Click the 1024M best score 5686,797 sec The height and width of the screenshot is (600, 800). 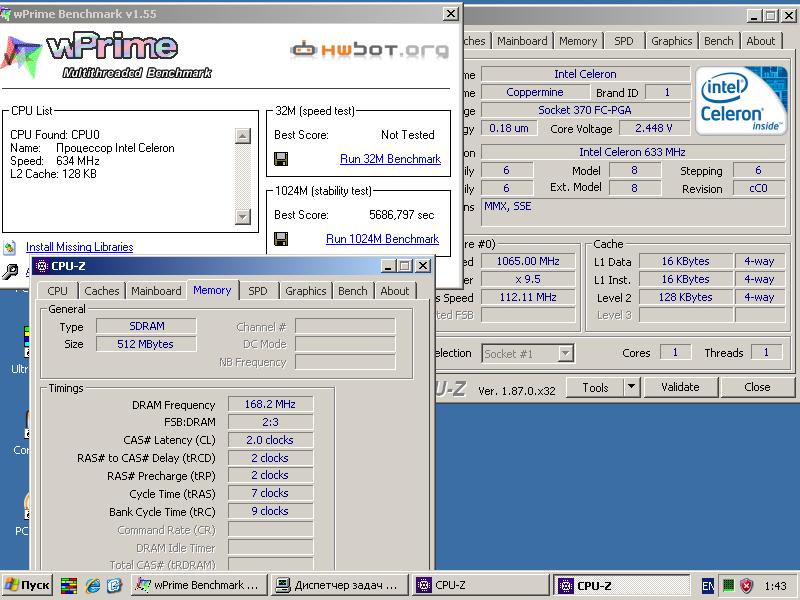pyautogui.click(x=402, y=215)
